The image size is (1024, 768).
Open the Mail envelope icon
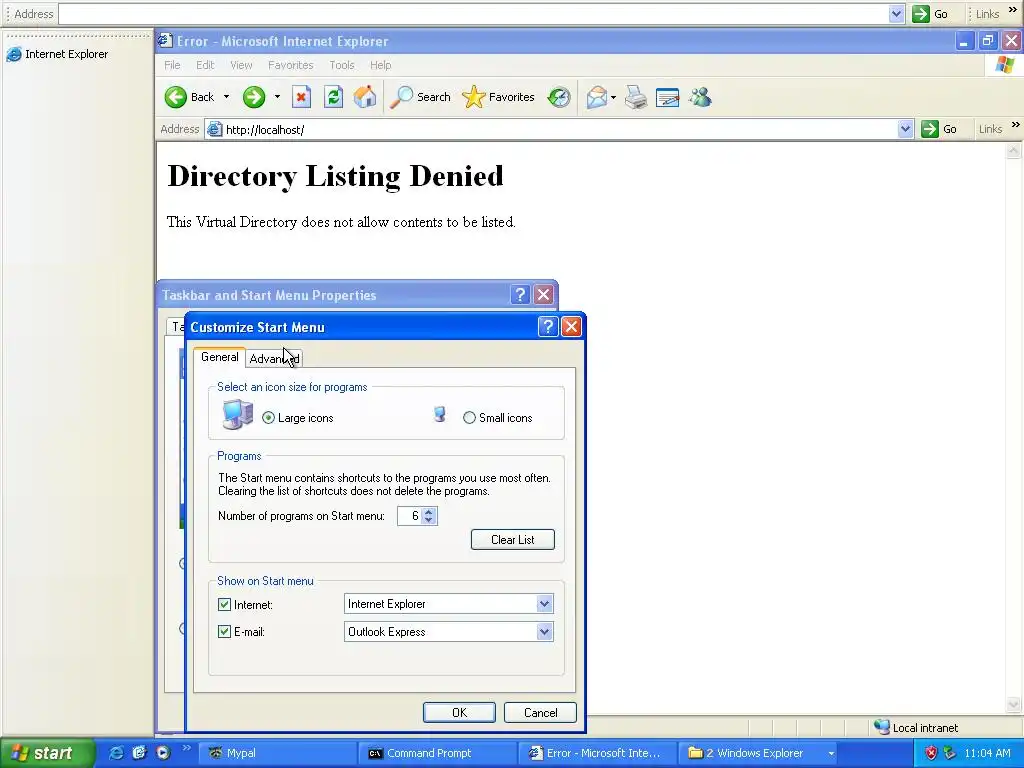pyautogui.click(x=596, y=97)
